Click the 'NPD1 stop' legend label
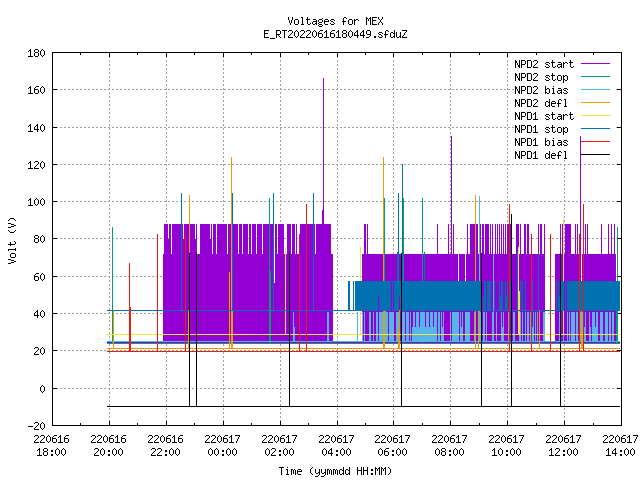The height and width of the screenshot is (480, 640). [541, 129]
